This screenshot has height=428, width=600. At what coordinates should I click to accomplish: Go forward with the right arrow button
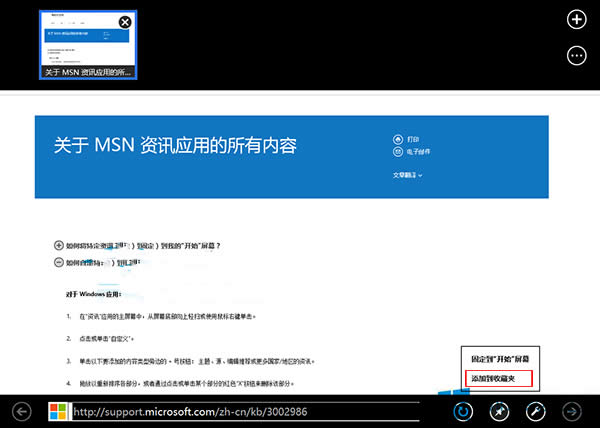572,412
